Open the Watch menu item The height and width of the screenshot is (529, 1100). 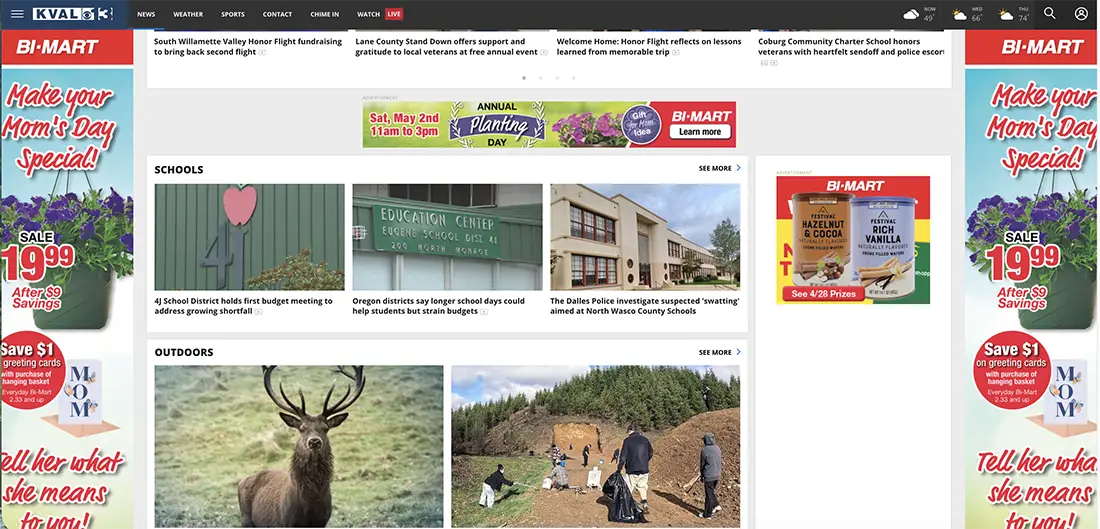click(x=368, y=14)
